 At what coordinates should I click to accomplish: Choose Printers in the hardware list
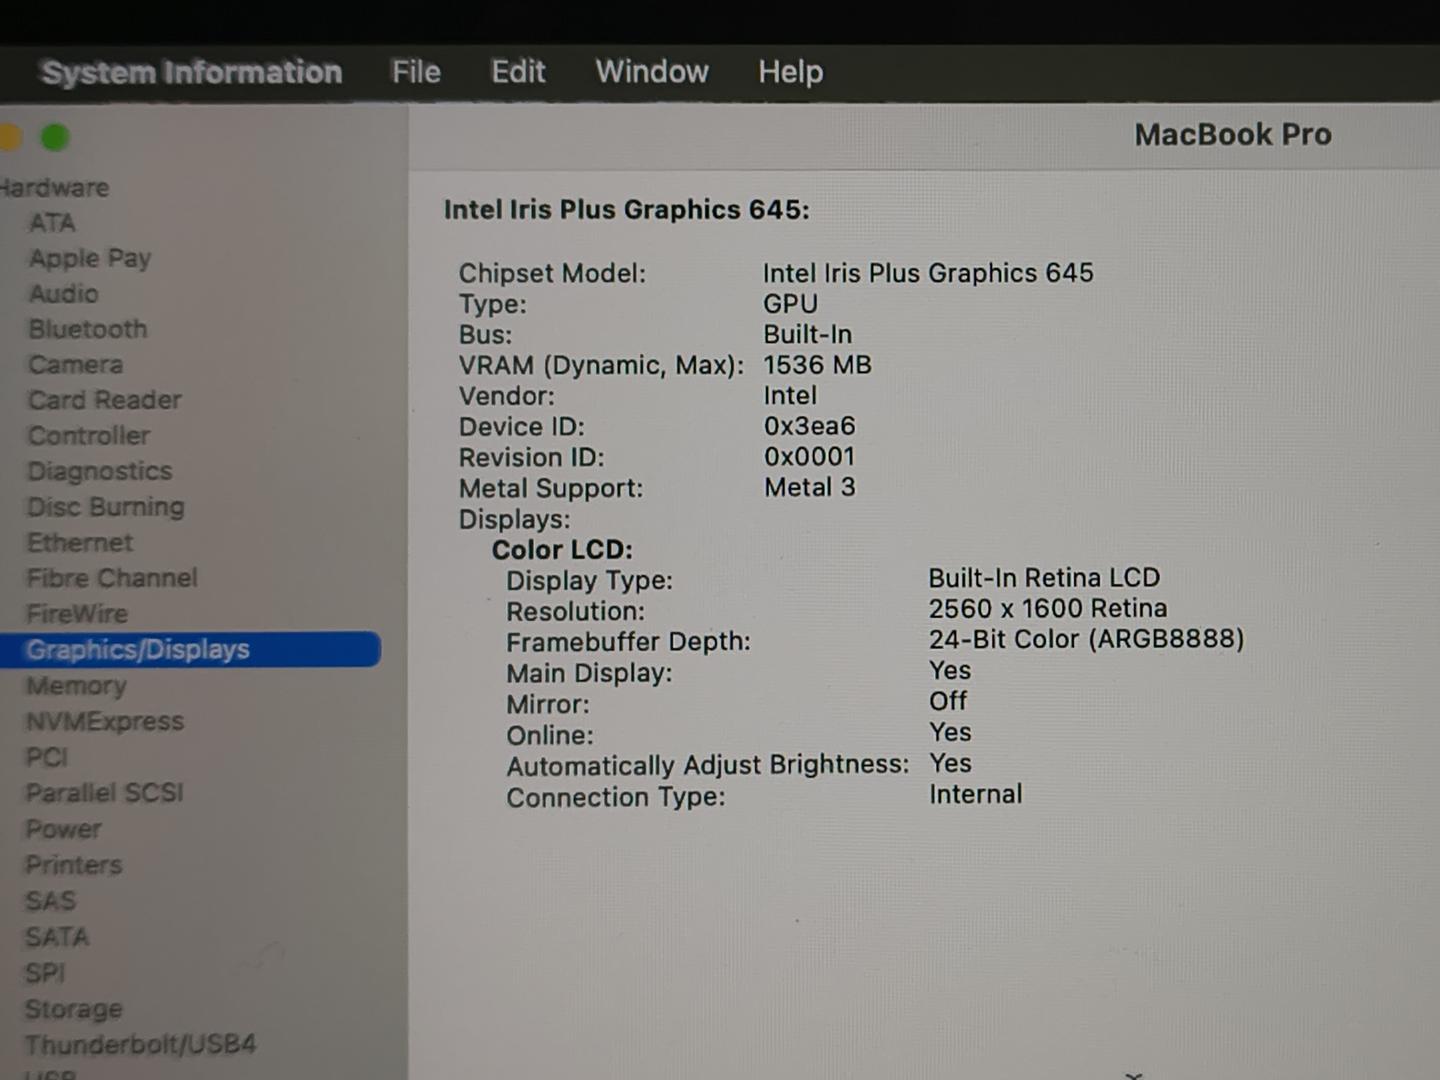coord(74,865)
